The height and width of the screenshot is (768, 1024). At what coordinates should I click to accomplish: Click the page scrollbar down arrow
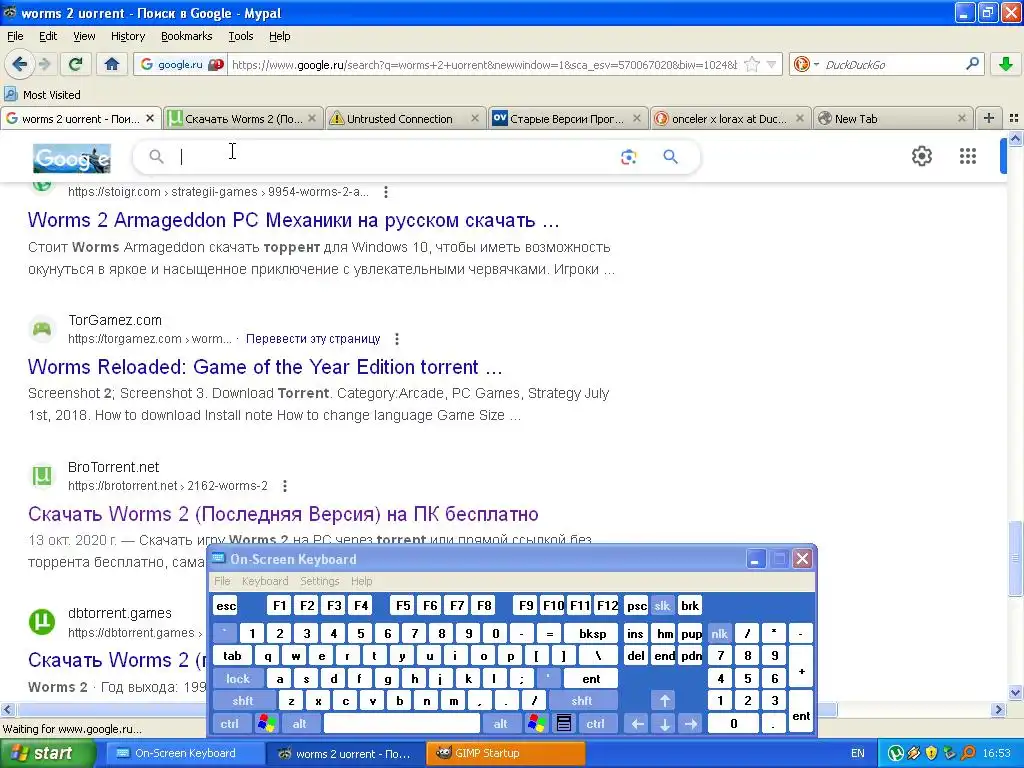(x=1016, y=692)
